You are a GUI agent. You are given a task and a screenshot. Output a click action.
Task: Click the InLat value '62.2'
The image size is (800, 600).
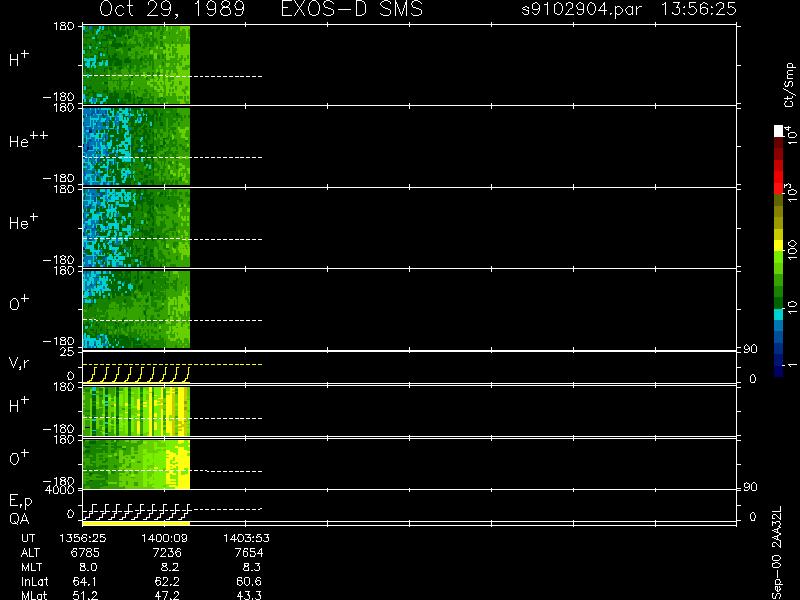coord(167,582)
